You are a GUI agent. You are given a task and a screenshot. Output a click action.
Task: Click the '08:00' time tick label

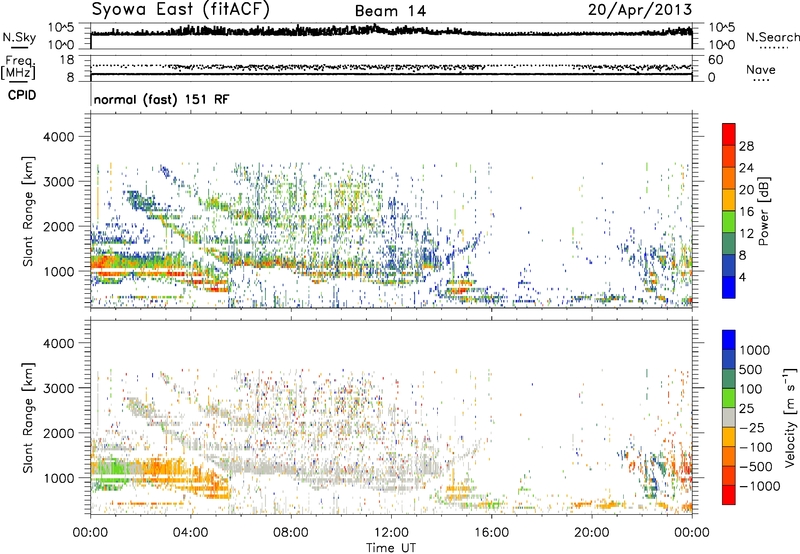290,533
